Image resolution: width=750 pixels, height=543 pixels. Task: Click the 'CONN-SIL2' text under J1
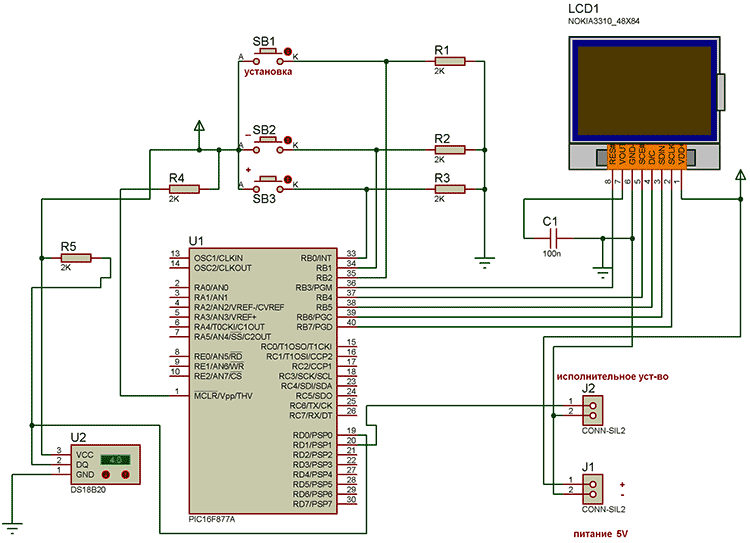point(603,510)
